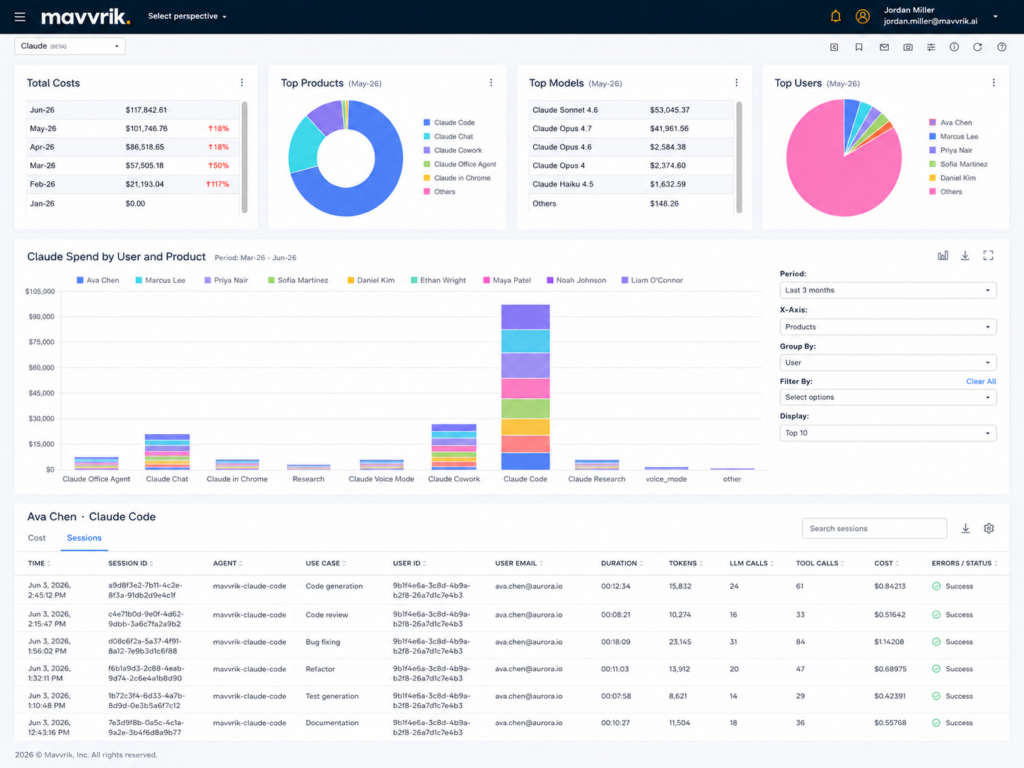
Task: Sort by the COST column header
Action: (886, 563)
